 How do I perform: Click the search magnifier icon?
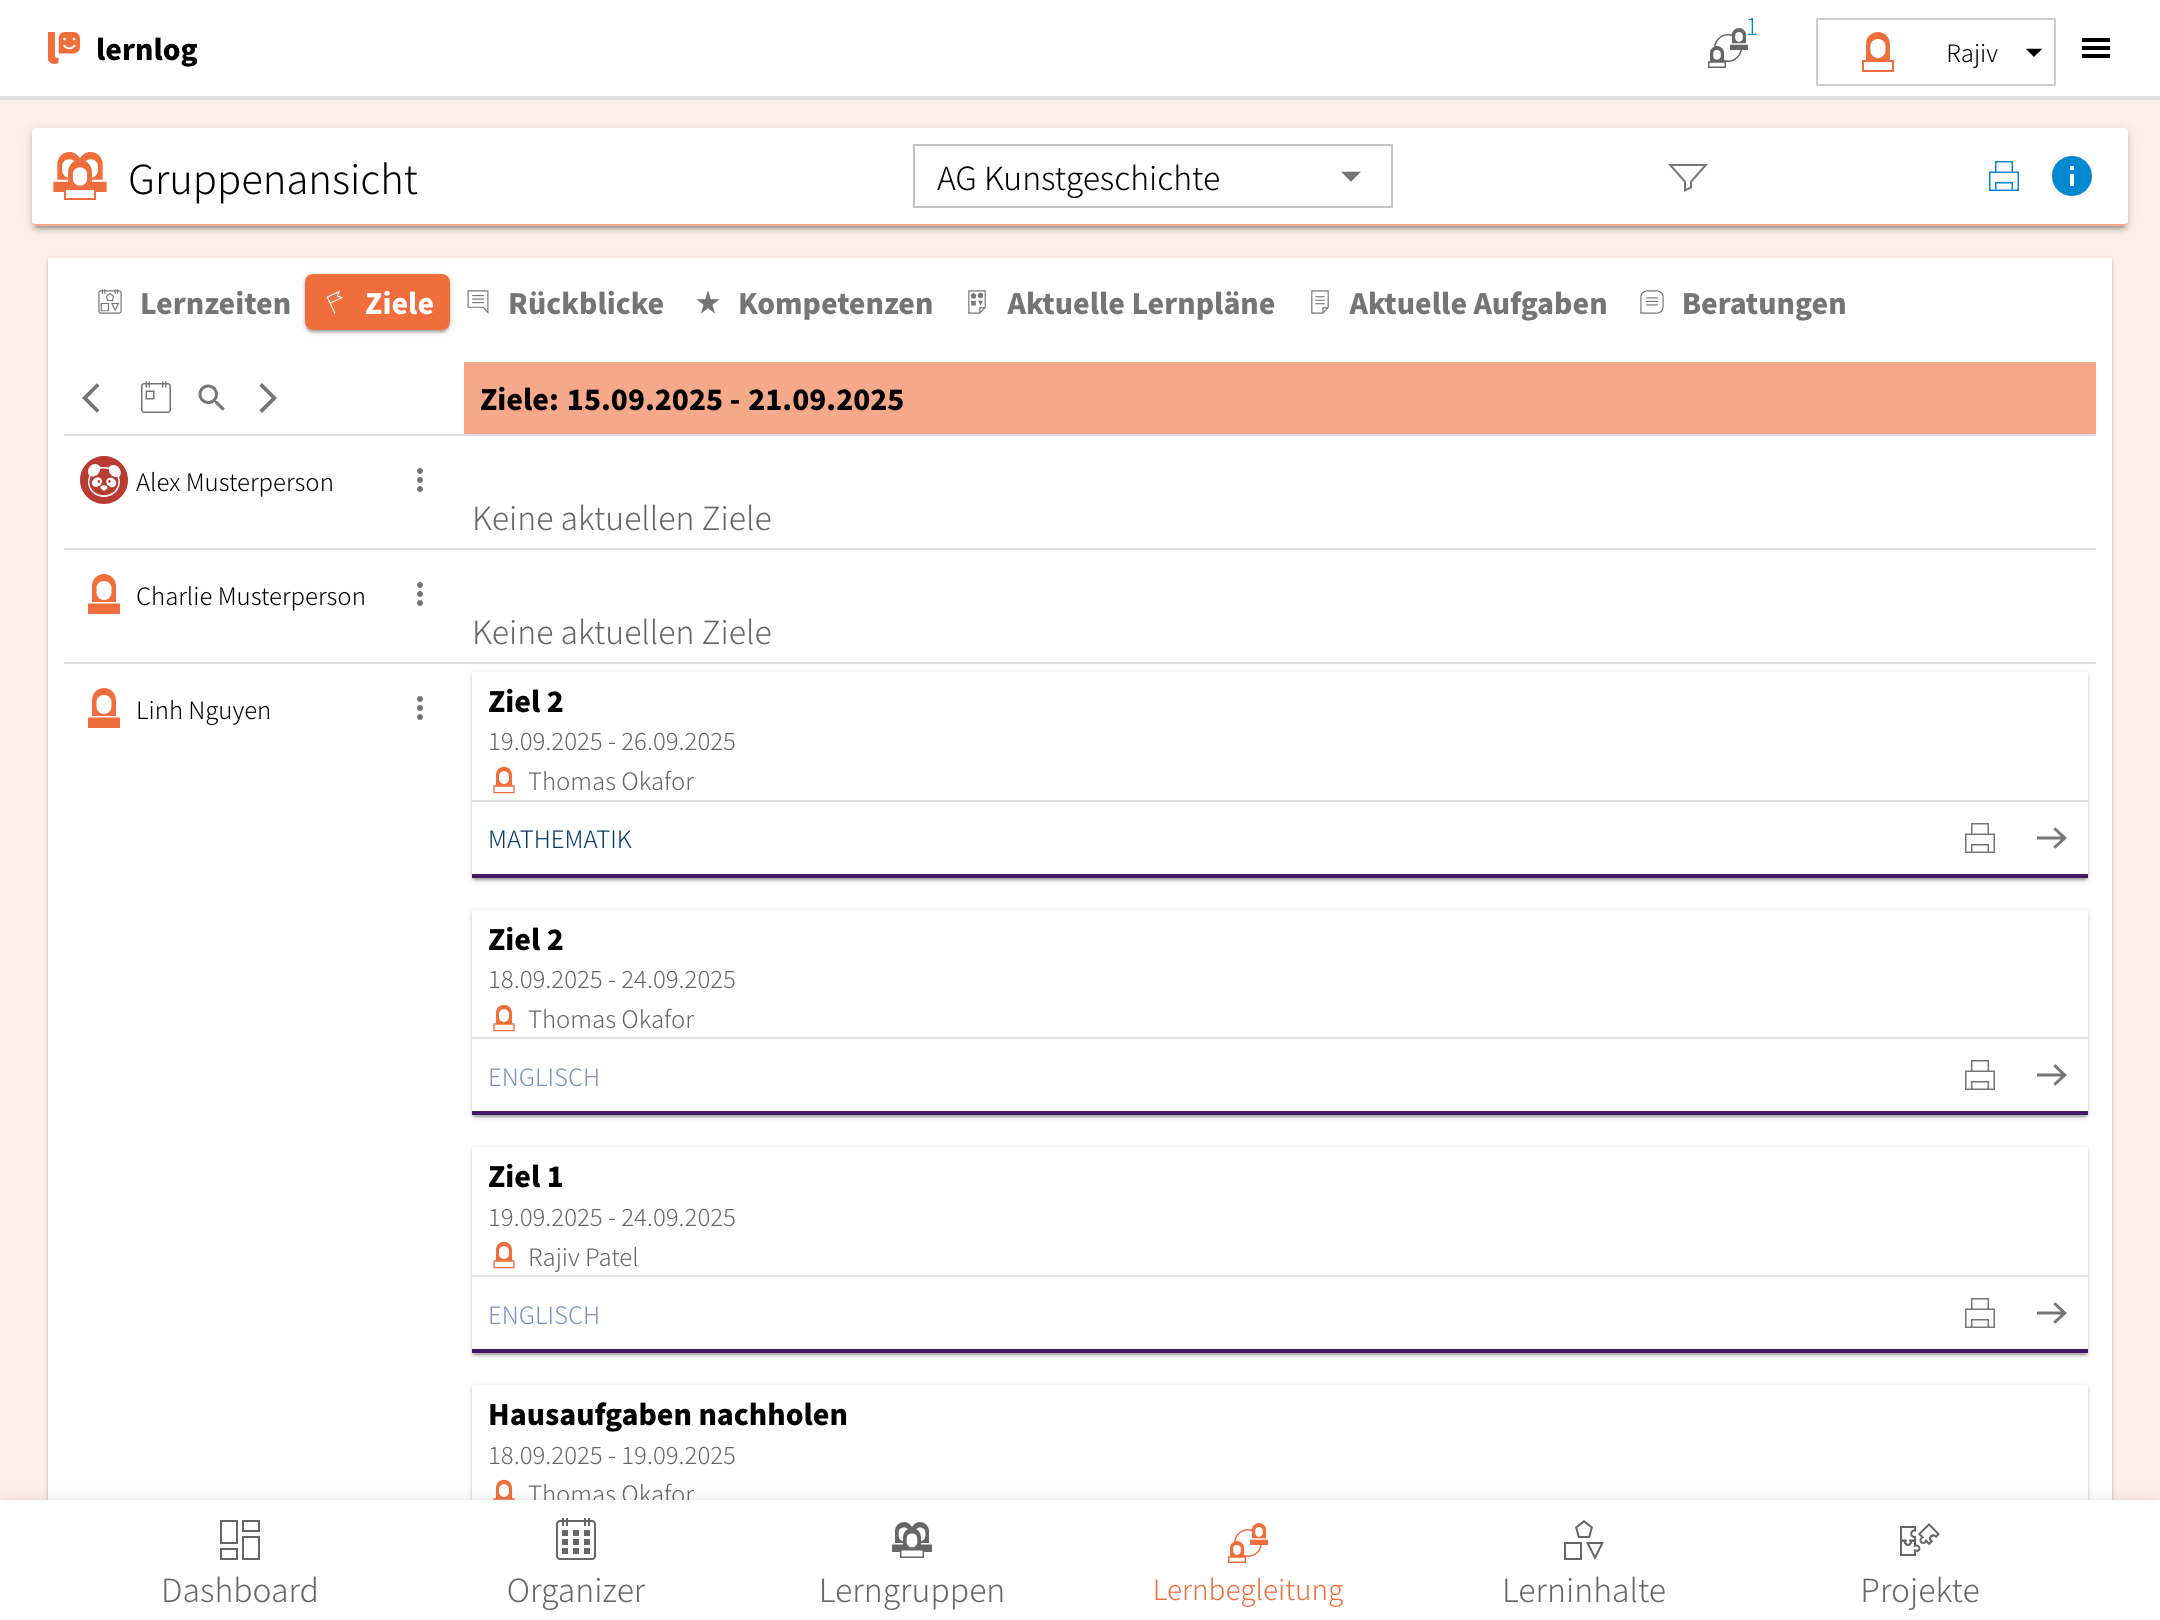click(x=211, y=398)
